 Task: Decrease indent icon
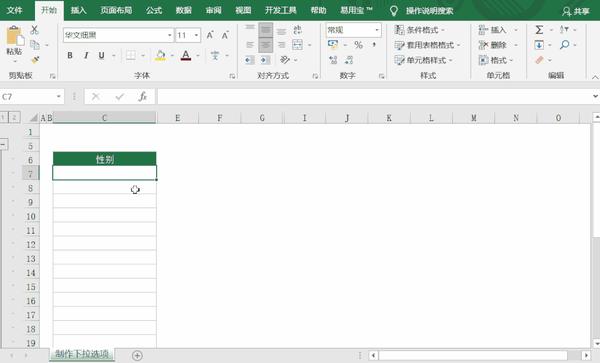point(249,60)
